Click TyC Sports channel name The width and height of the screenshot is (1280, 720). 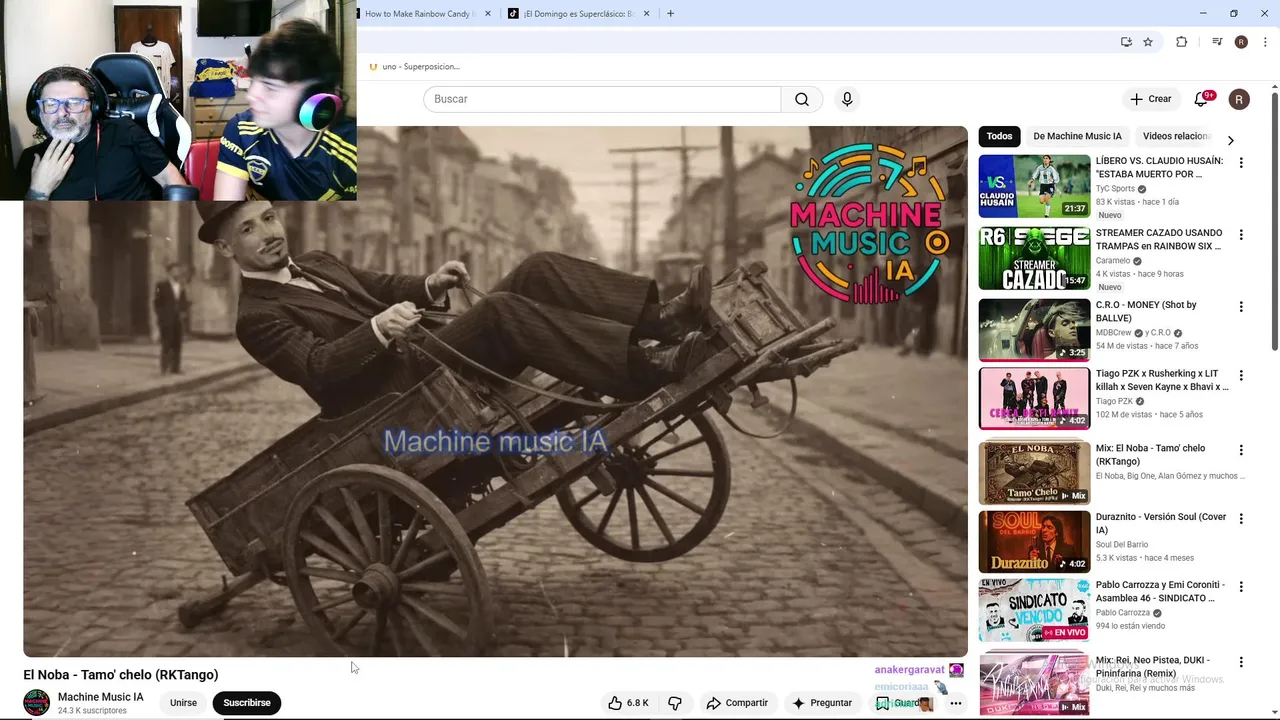point(1115,188)
